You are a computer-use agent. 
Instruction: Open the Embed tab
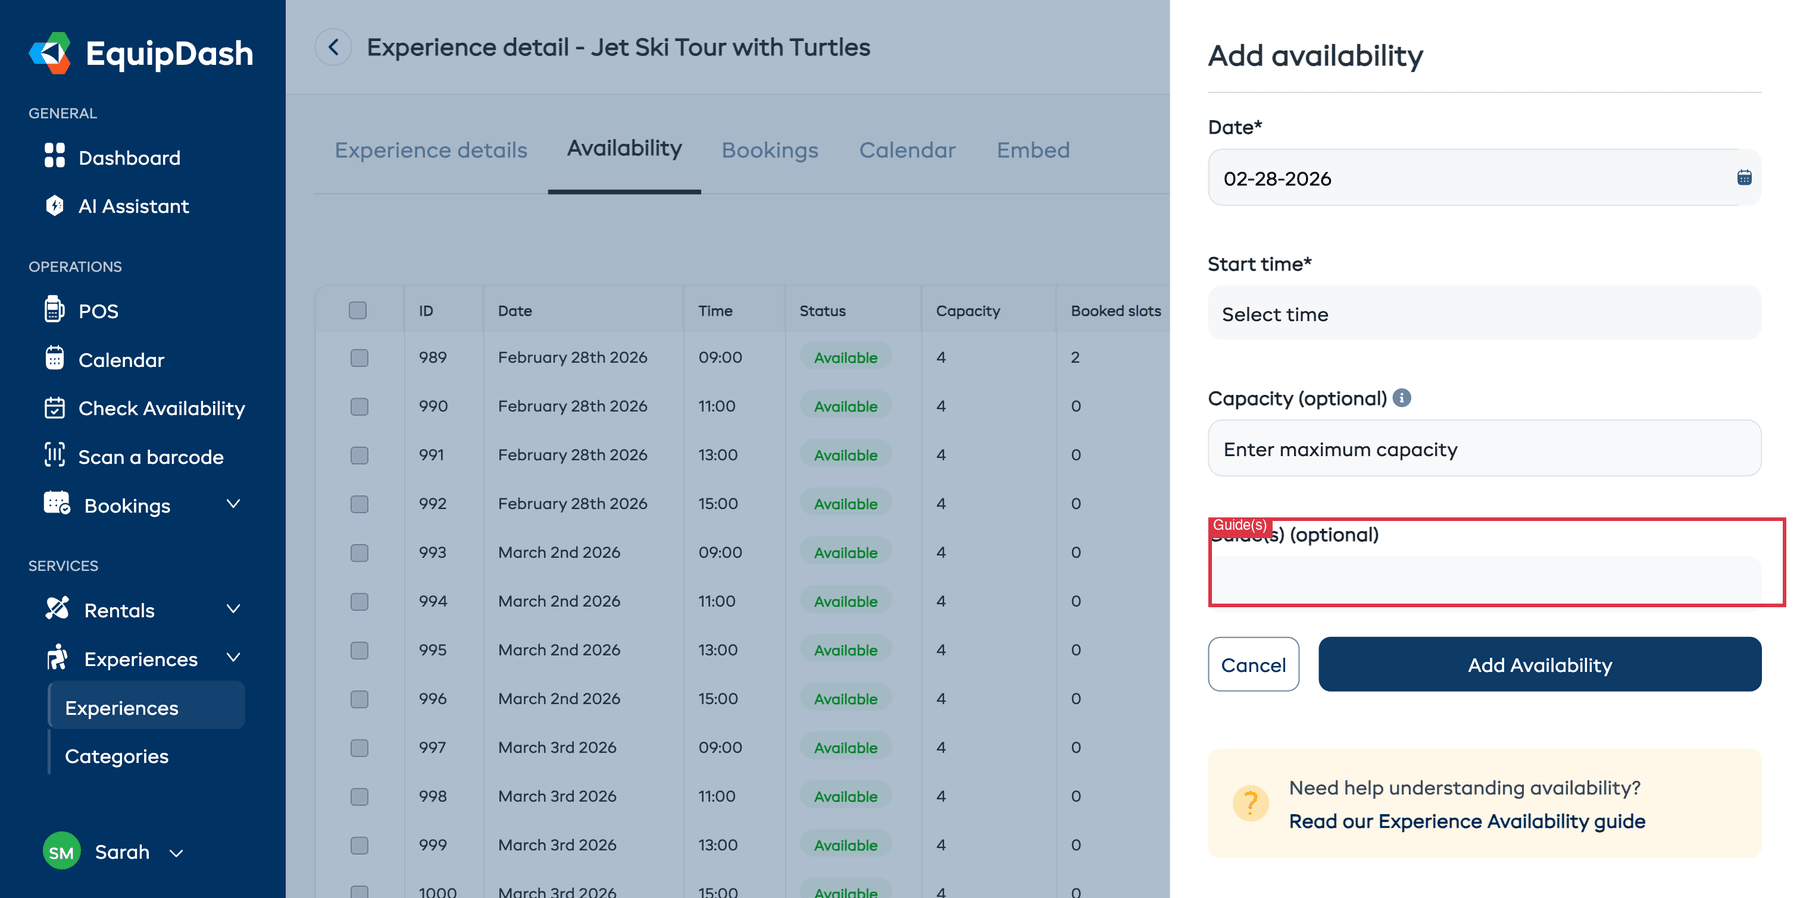click(x=1033, y=150)
